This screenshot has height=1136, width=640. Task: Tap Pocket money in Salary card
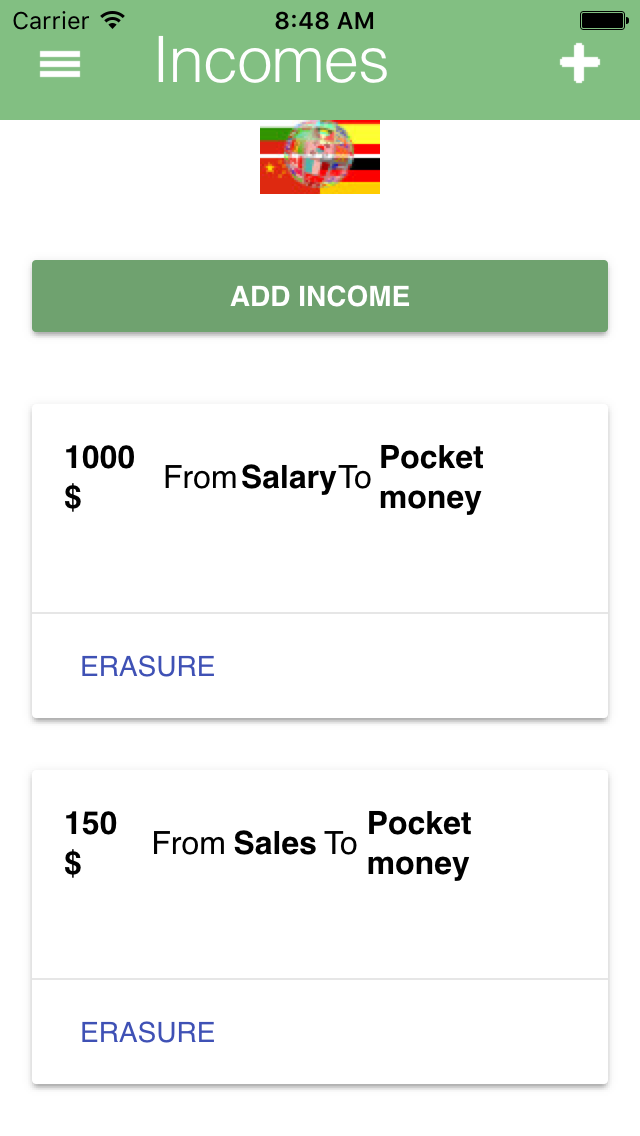[x=431, y=477]
